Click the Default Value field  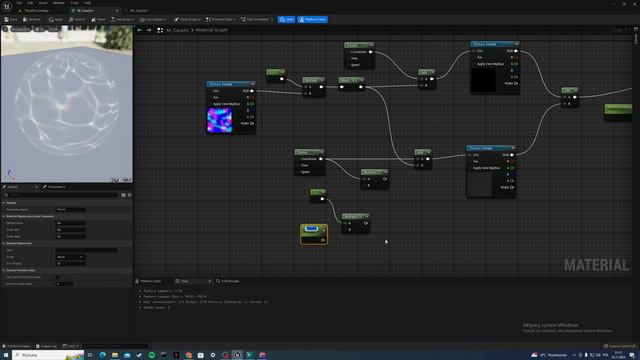(71, 223)
